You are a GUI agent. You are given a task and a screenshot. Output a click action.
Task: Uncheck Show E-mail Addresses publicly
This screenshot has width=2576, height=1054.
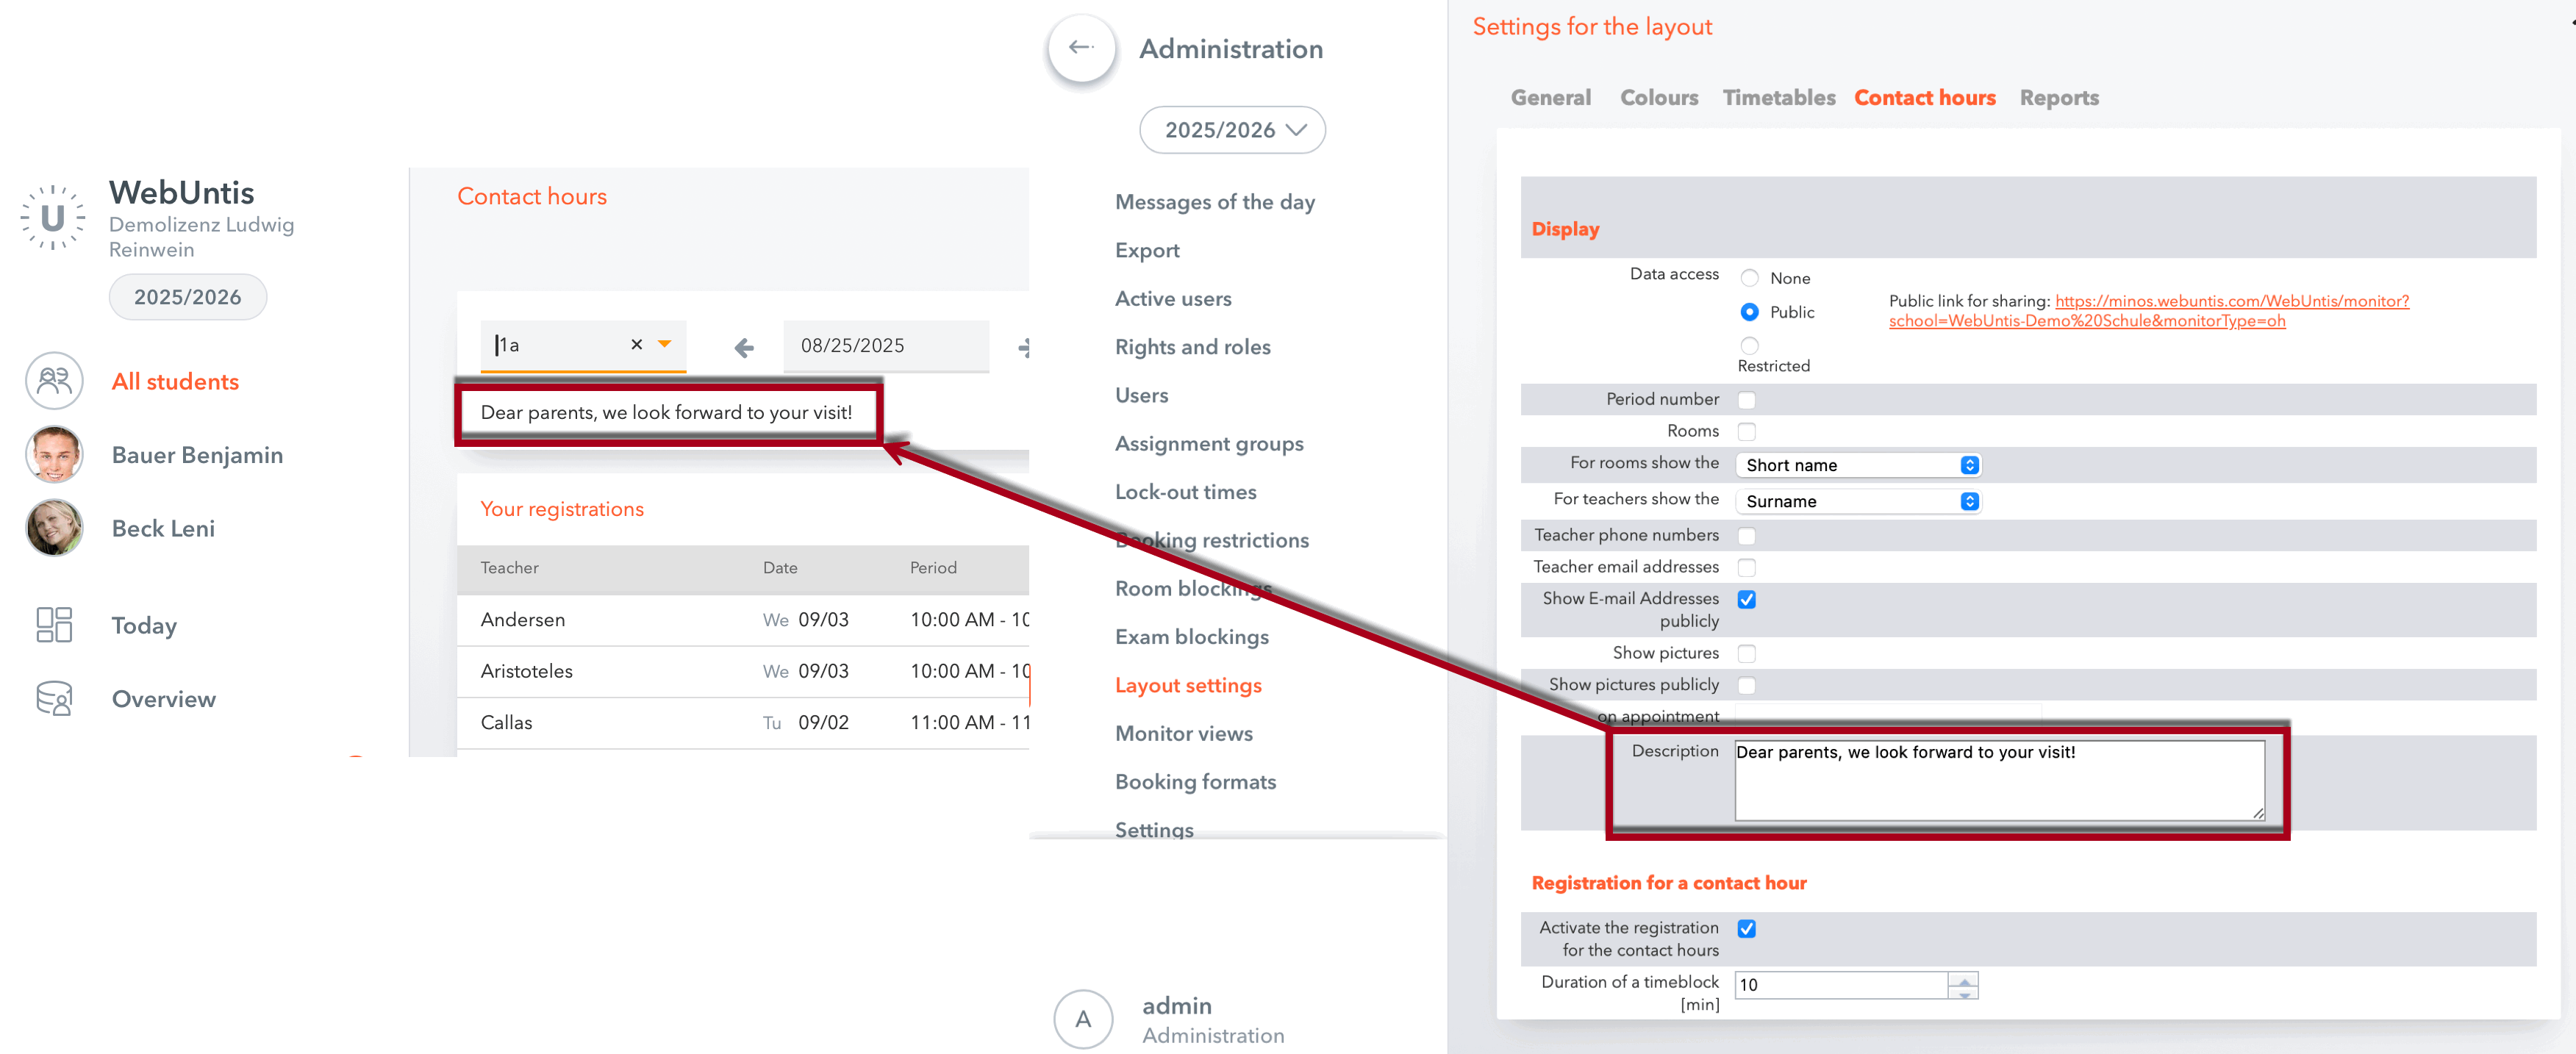click(1746, 599)
